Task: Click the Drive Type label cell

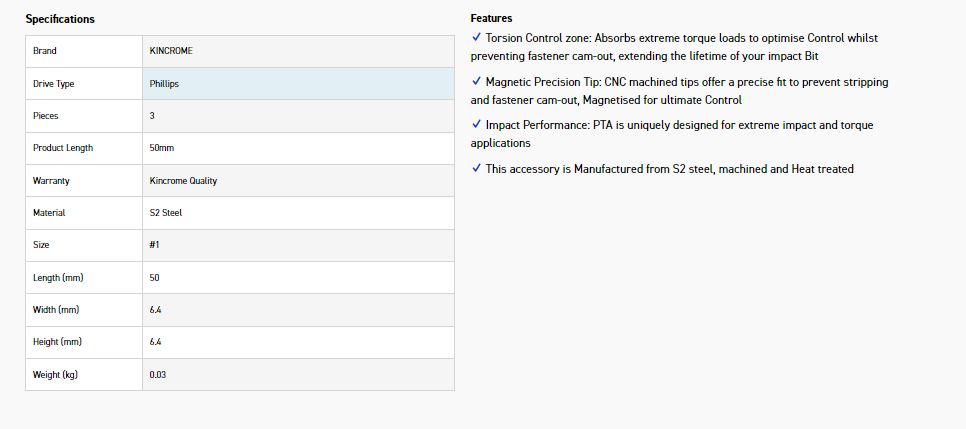Action: click(x=84, y=84)
